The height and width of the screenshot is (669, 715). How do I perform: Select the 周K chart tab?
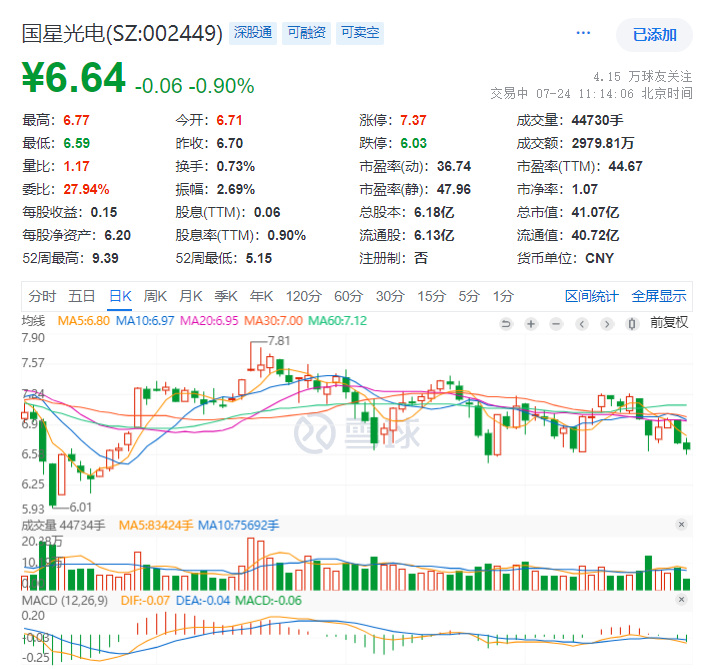pyautogui.click(x=155, y=296)
